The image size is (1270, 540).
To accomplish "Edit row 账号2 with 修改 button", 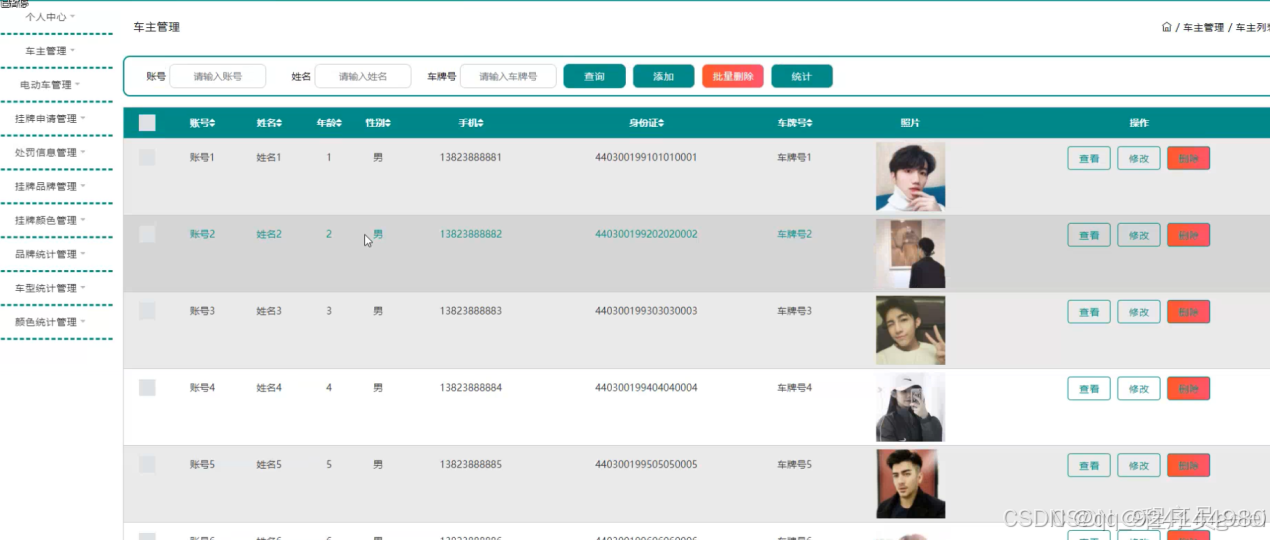I will (1139, 235).
